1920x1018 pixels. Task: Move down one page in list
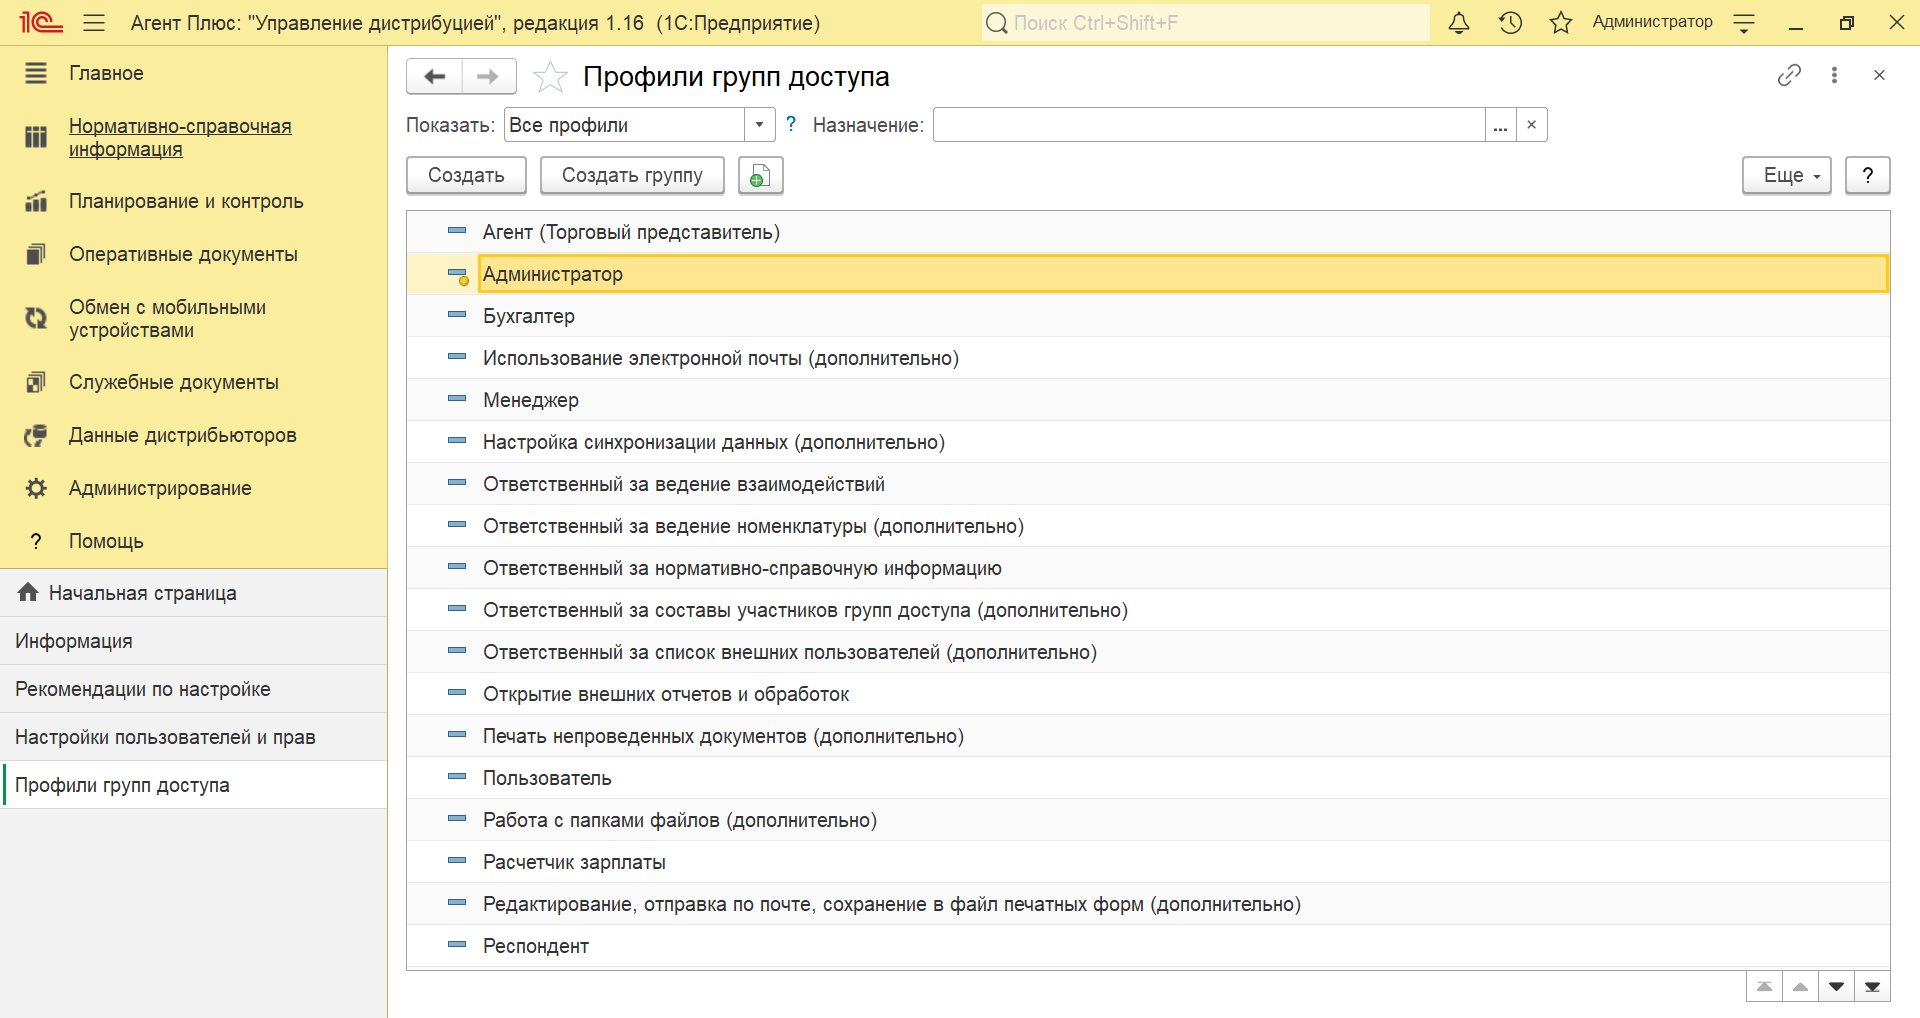(x=1836, y=987)
